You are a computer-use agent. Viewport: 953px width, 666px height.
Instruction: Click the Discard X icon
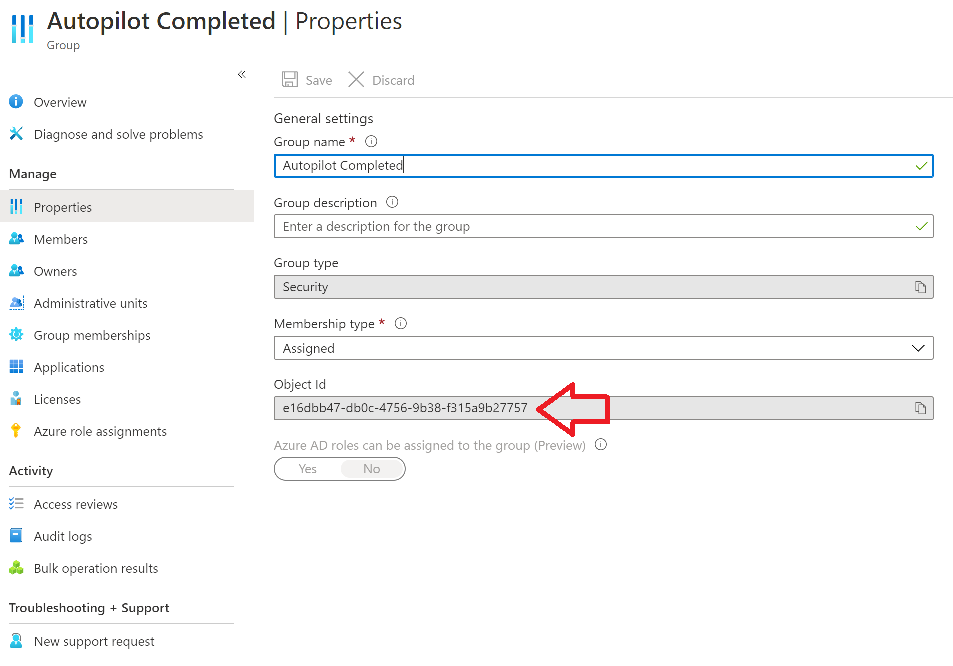point(356,80)
